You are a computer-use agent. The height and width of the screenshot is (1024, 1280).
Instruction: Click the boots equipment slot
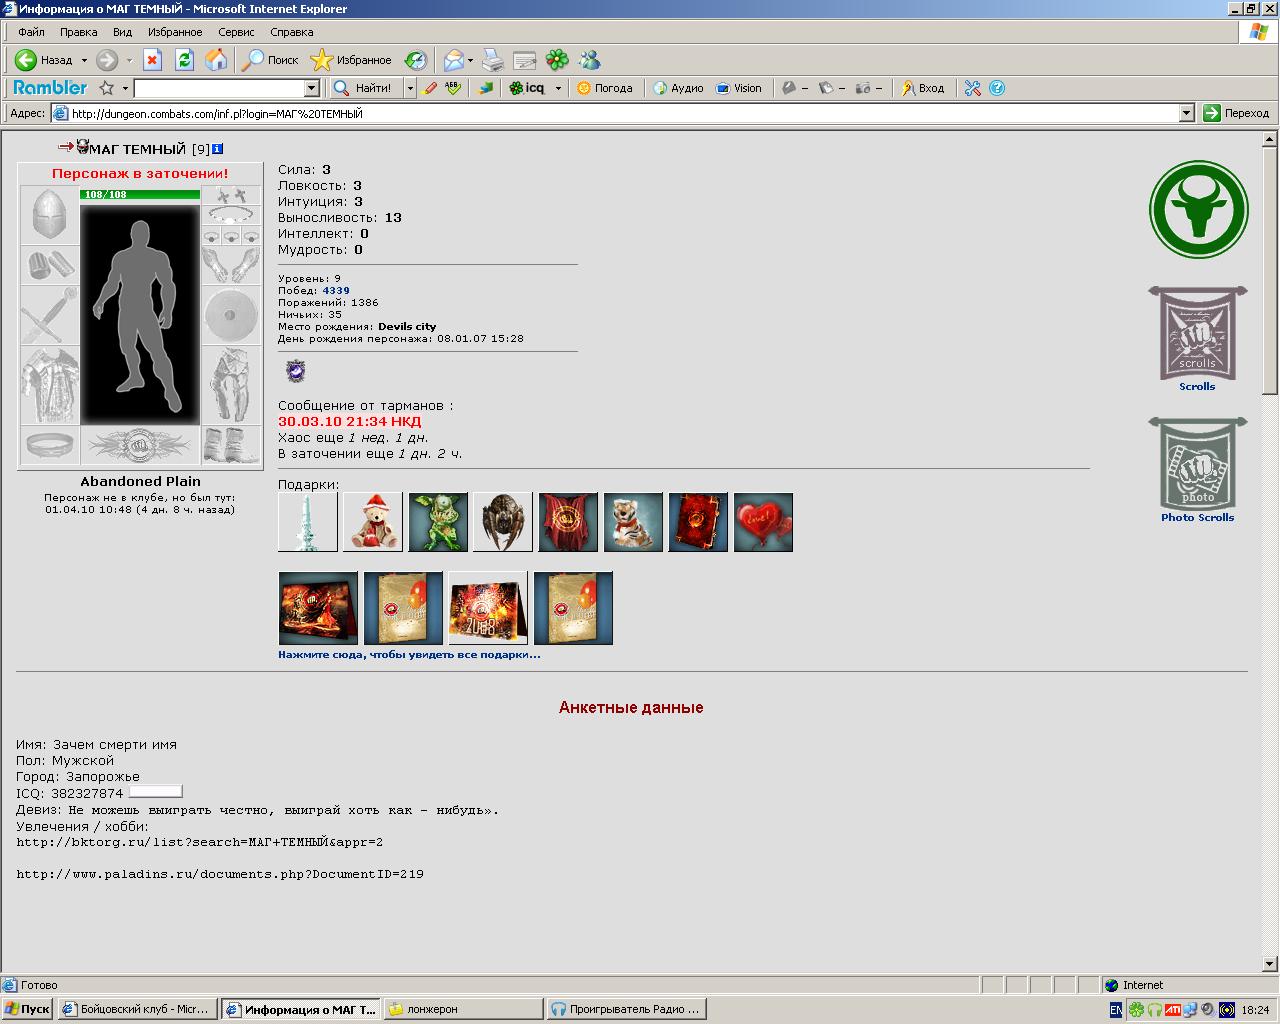click(232, 446)
